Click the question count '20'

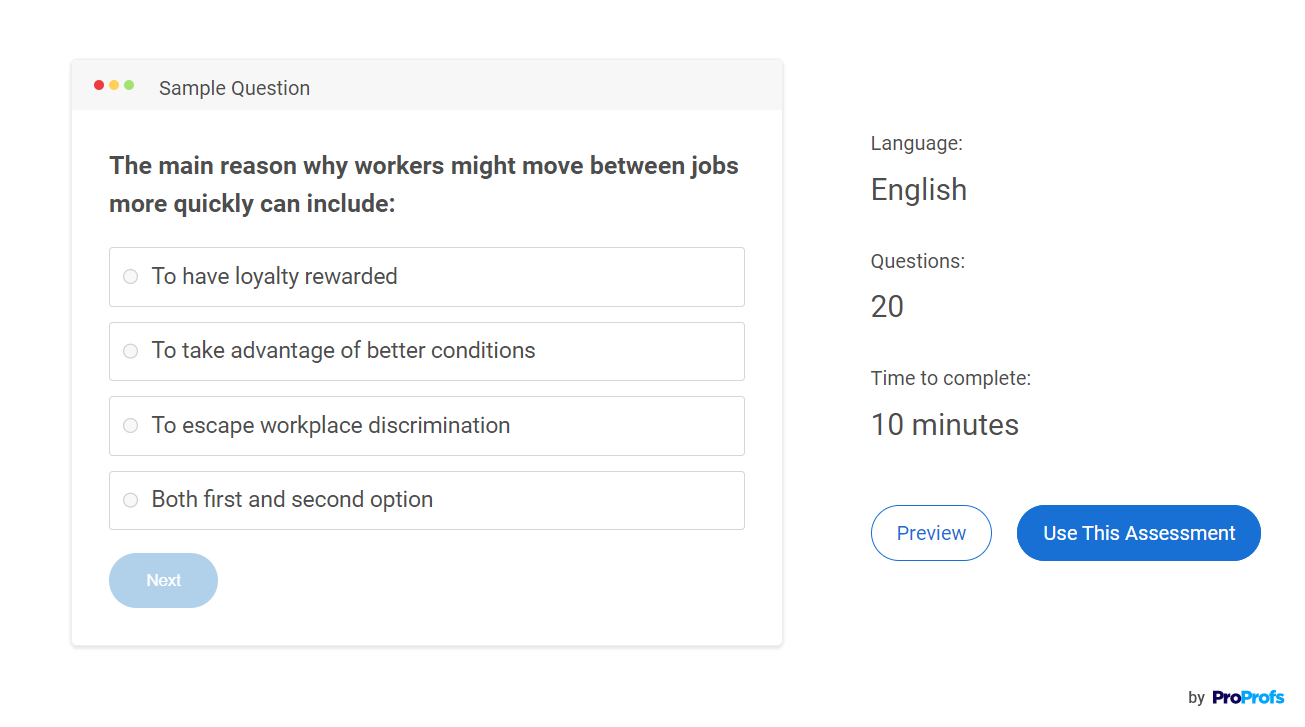(887, 307)
